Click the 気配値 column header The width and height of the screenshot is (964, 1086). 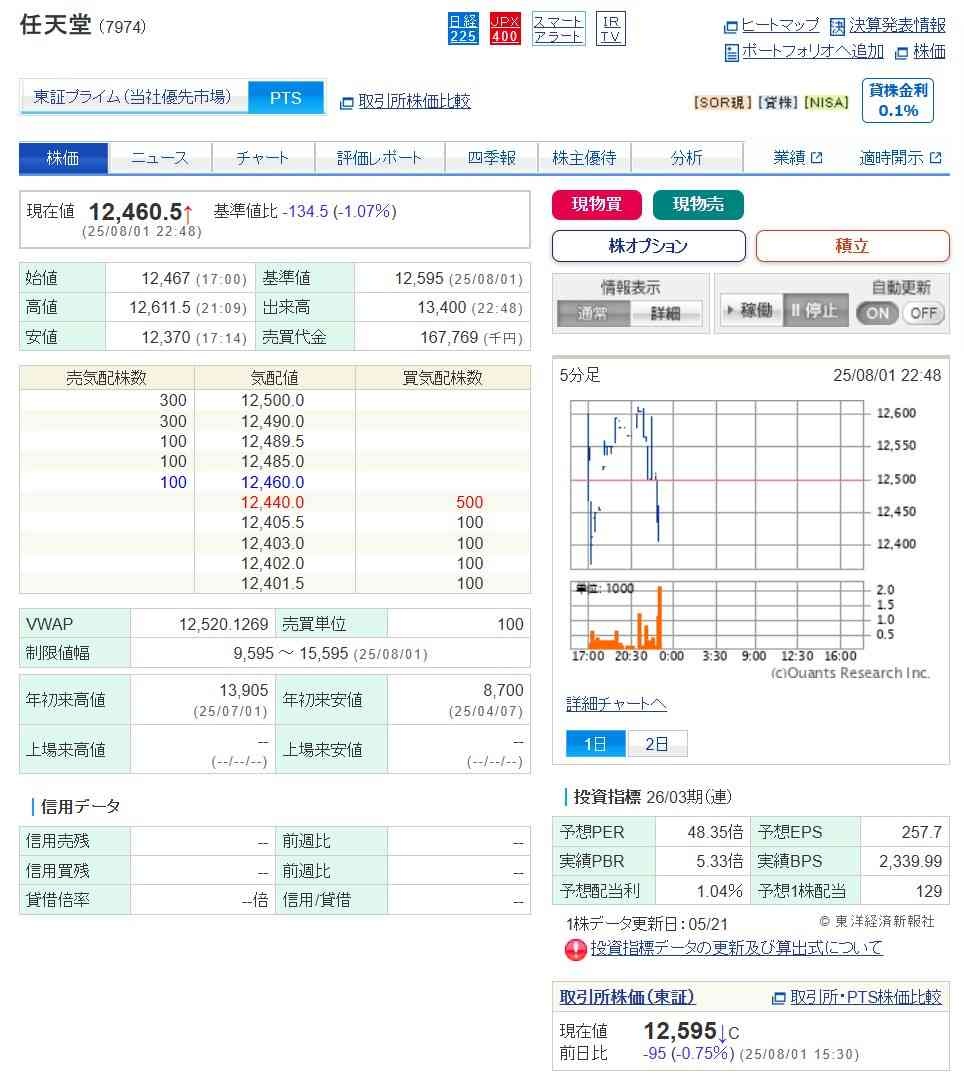pos(274,377)
